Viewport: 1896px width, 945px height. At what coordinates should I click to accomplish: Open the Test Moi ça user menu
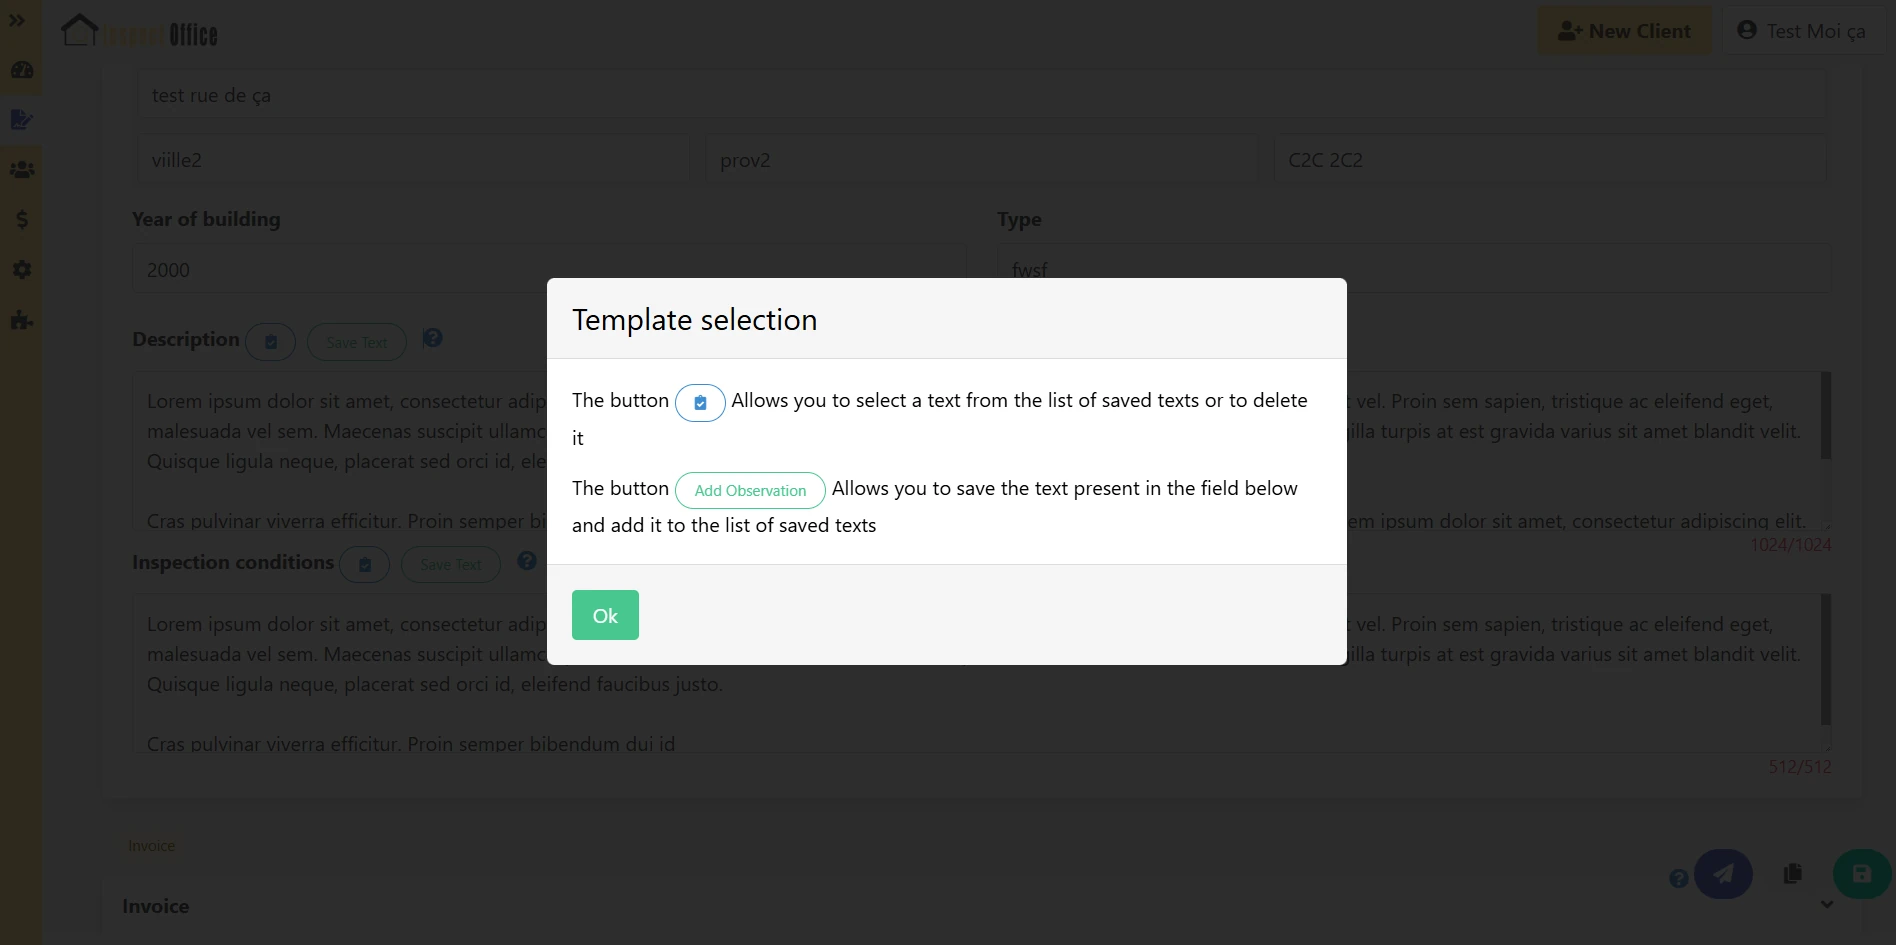tap(1802, 31)
